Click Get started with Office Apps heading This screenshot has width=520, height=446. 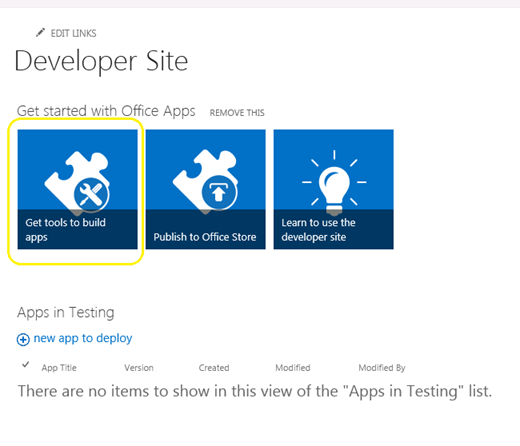106,111
